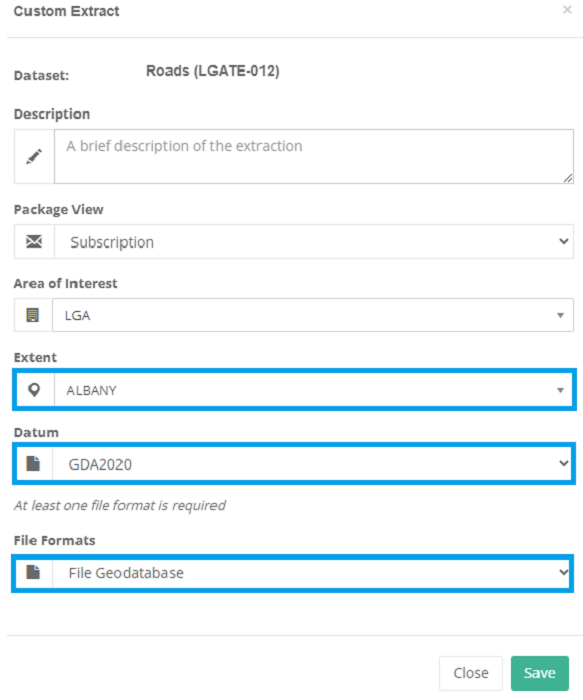
Task: Click the document icon beside Datum
Action: pos(33,464)
